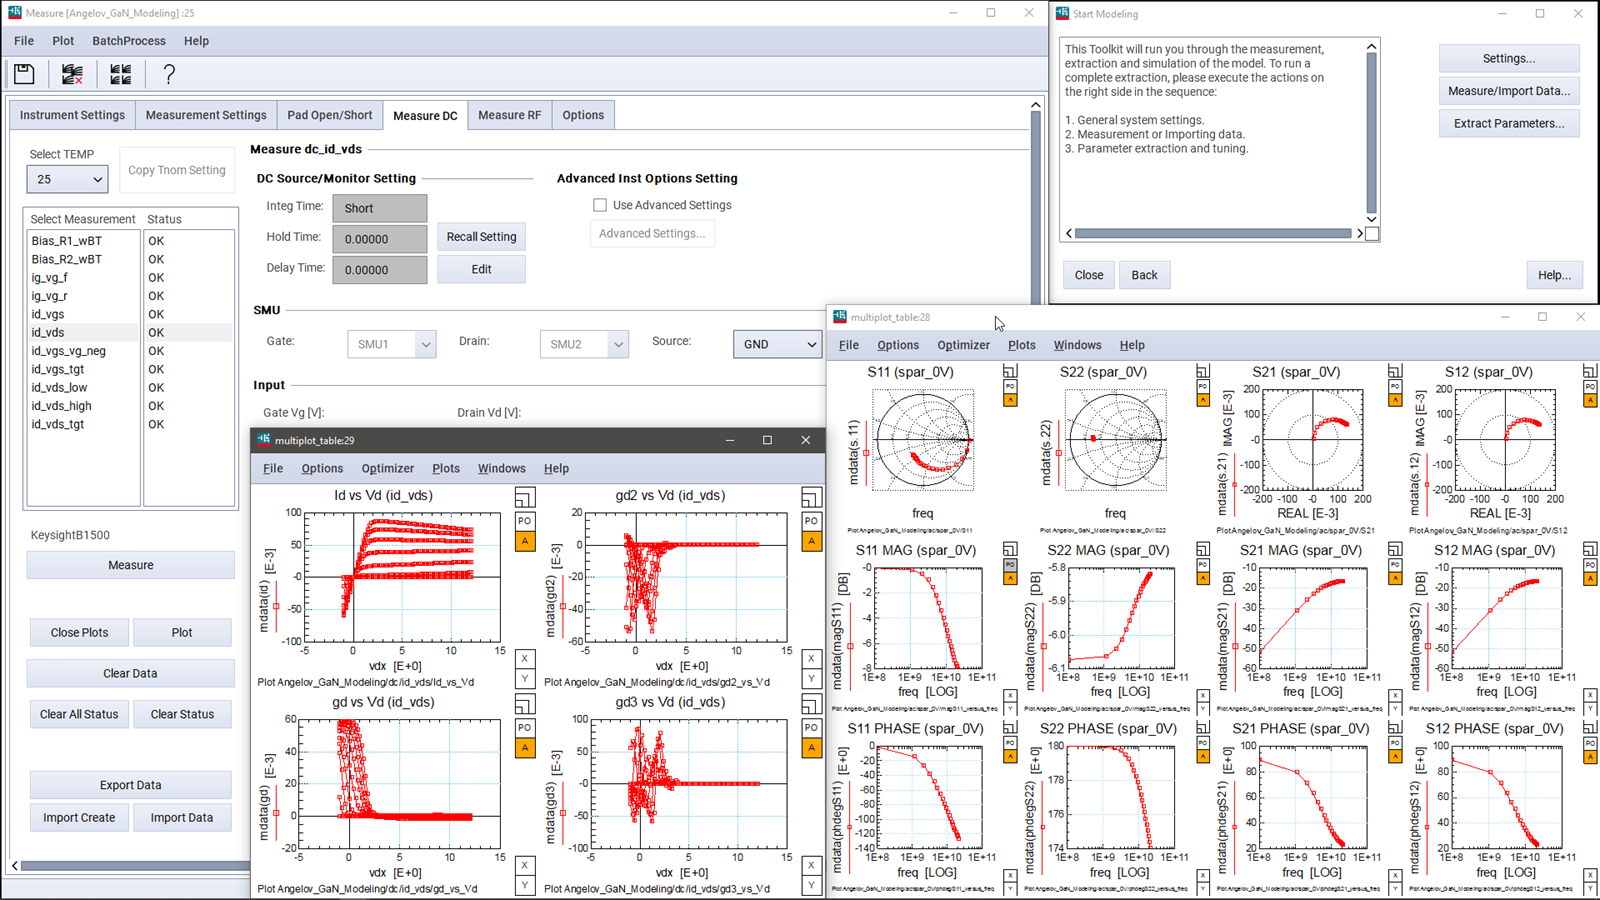
Task: Click the A autoscale icon on S21 MAG plot
Action: tap(1395, 578)
